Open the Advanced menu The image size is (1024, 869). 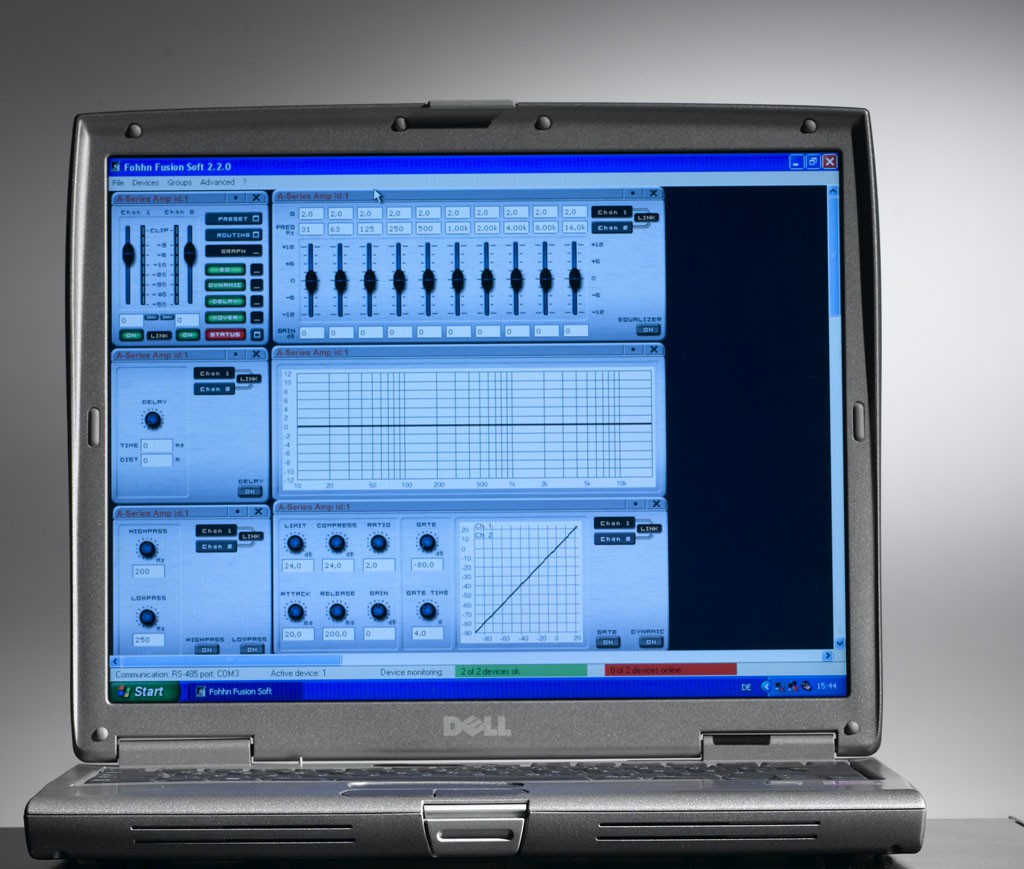(217, 182)
